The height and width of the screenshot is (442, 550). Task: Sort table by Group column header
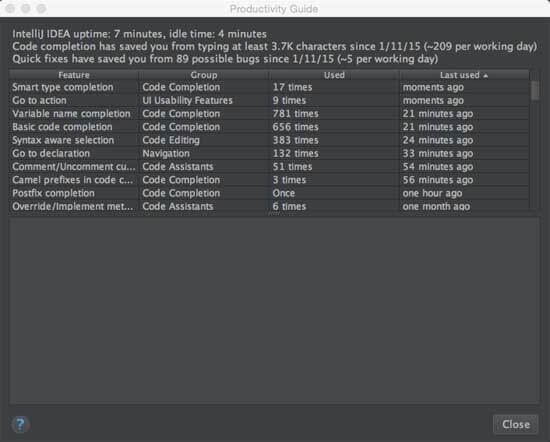click(x=204, y=75)
